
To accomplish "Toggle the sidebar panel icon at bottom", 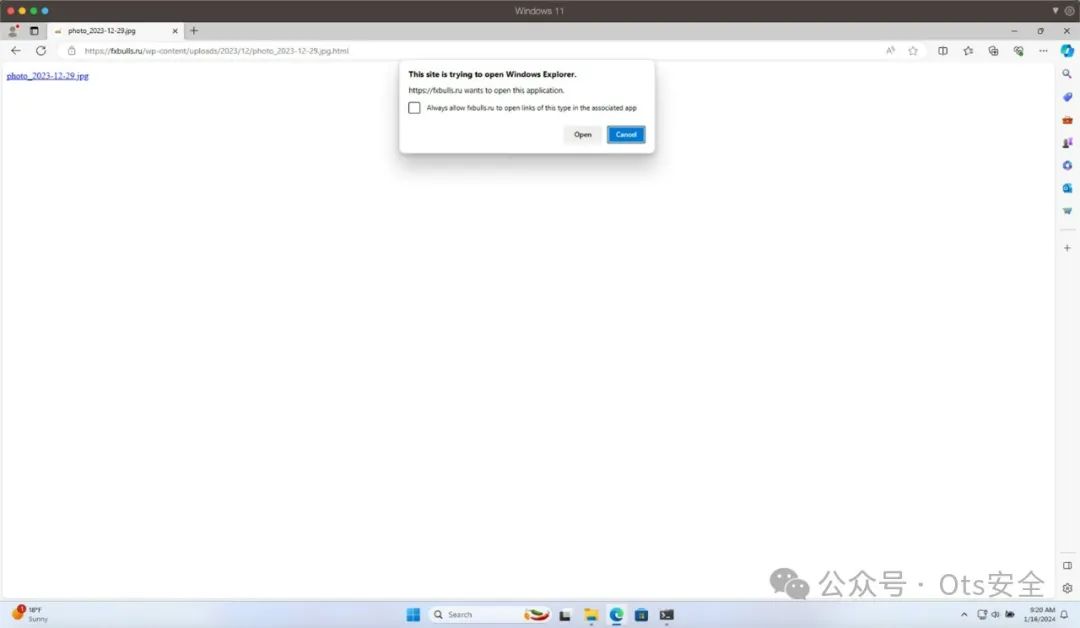I will pos(1067,565).
